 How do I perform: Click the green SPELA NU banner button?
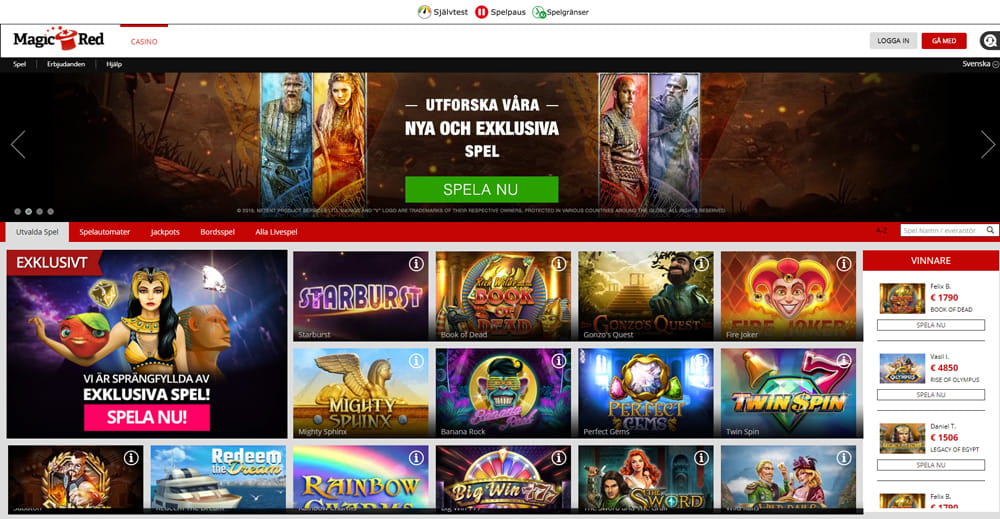[x=482, y=189]
